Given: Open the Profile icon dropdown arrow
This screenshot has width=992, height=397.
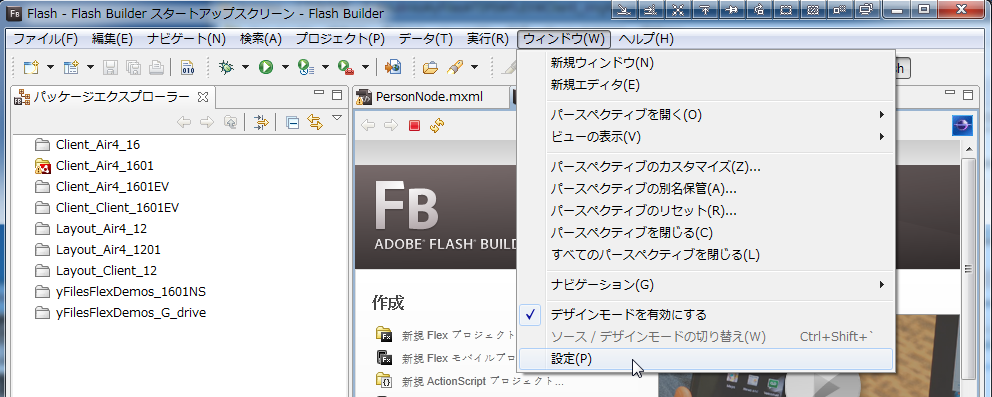Looking at the screenshot, I should click(325, 67).
